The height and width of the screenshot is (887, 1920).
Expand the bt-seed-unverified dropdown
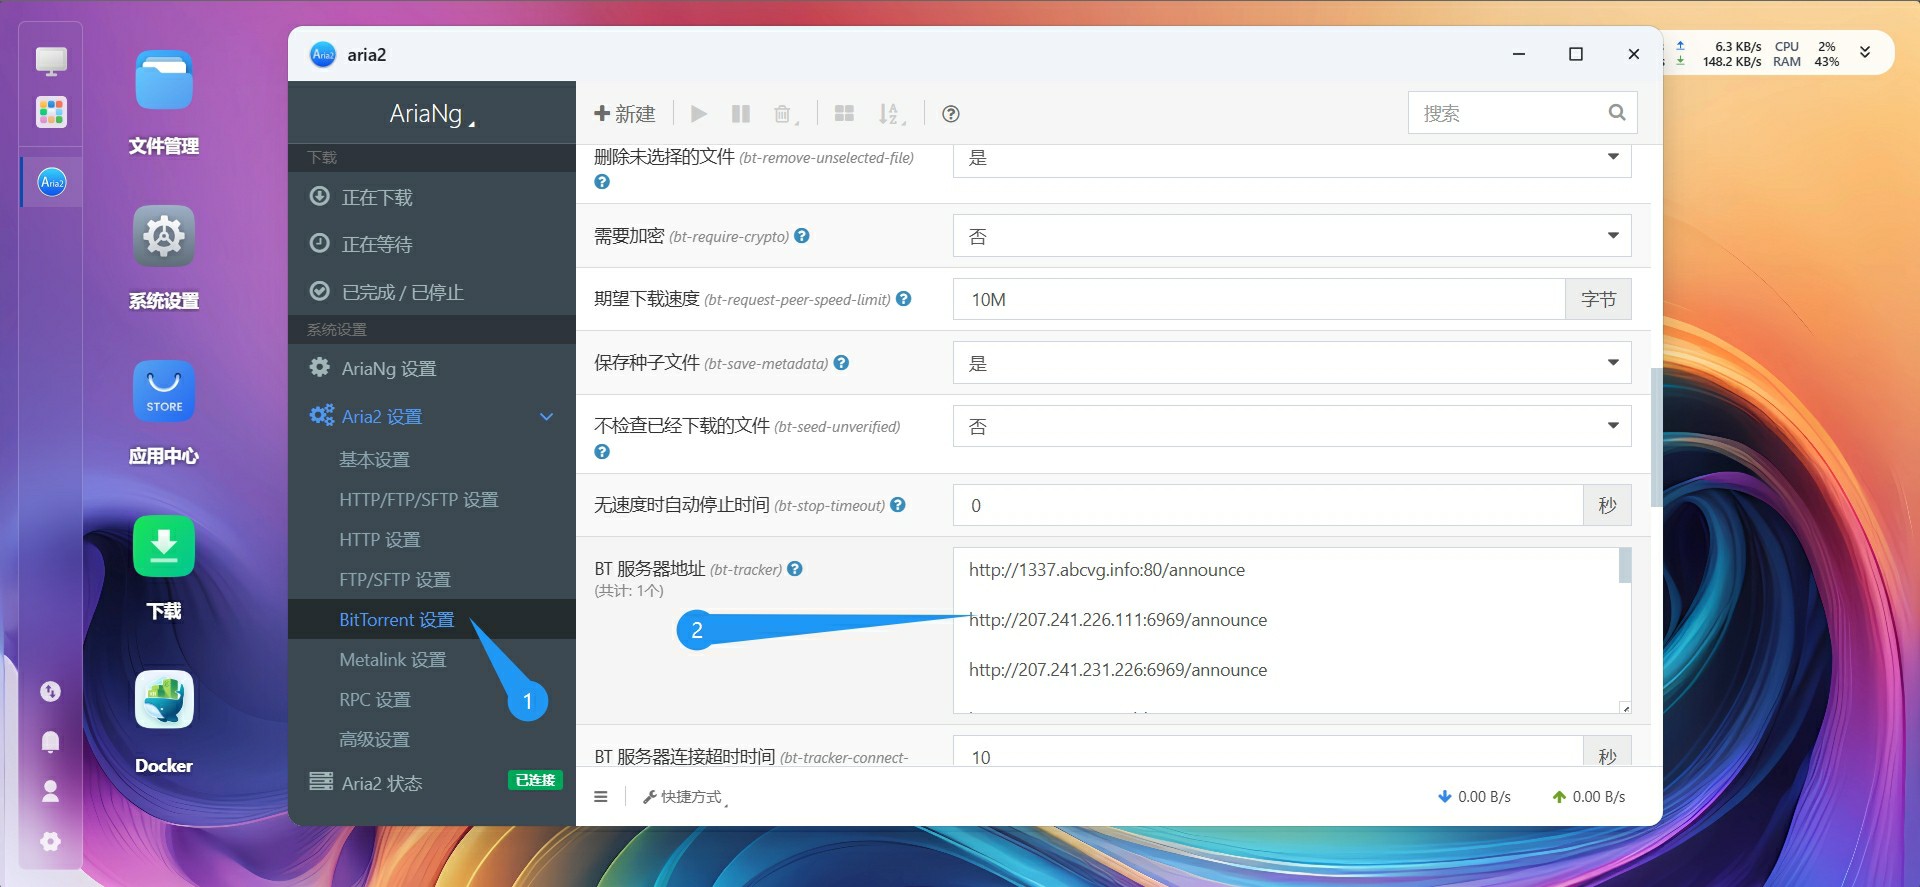[x=1291, y=426]
